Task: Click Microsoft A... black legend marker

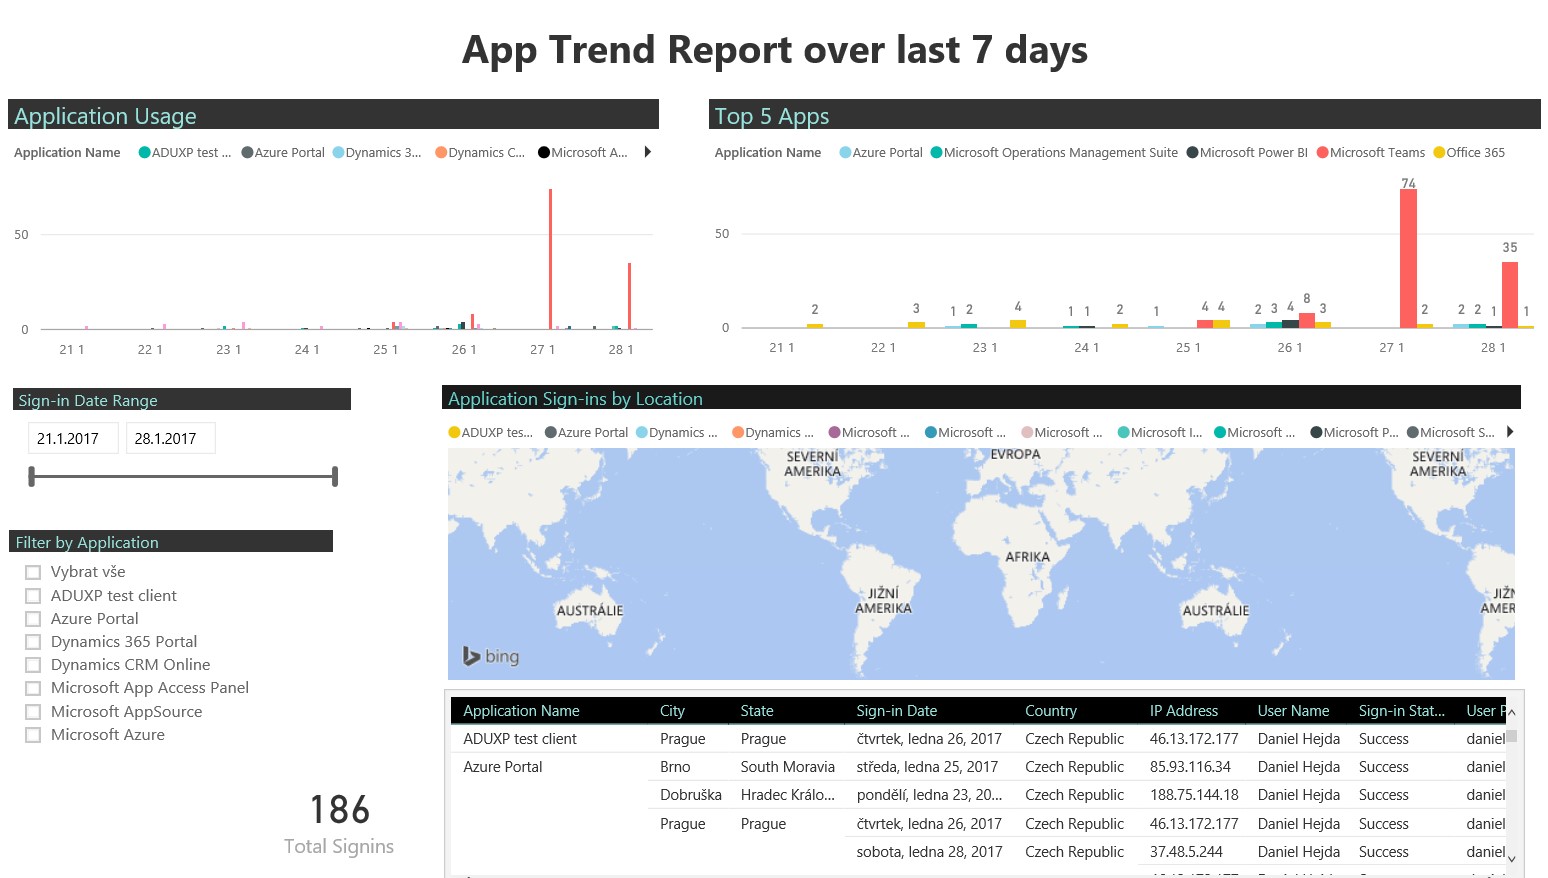Action: coord(544,153)
